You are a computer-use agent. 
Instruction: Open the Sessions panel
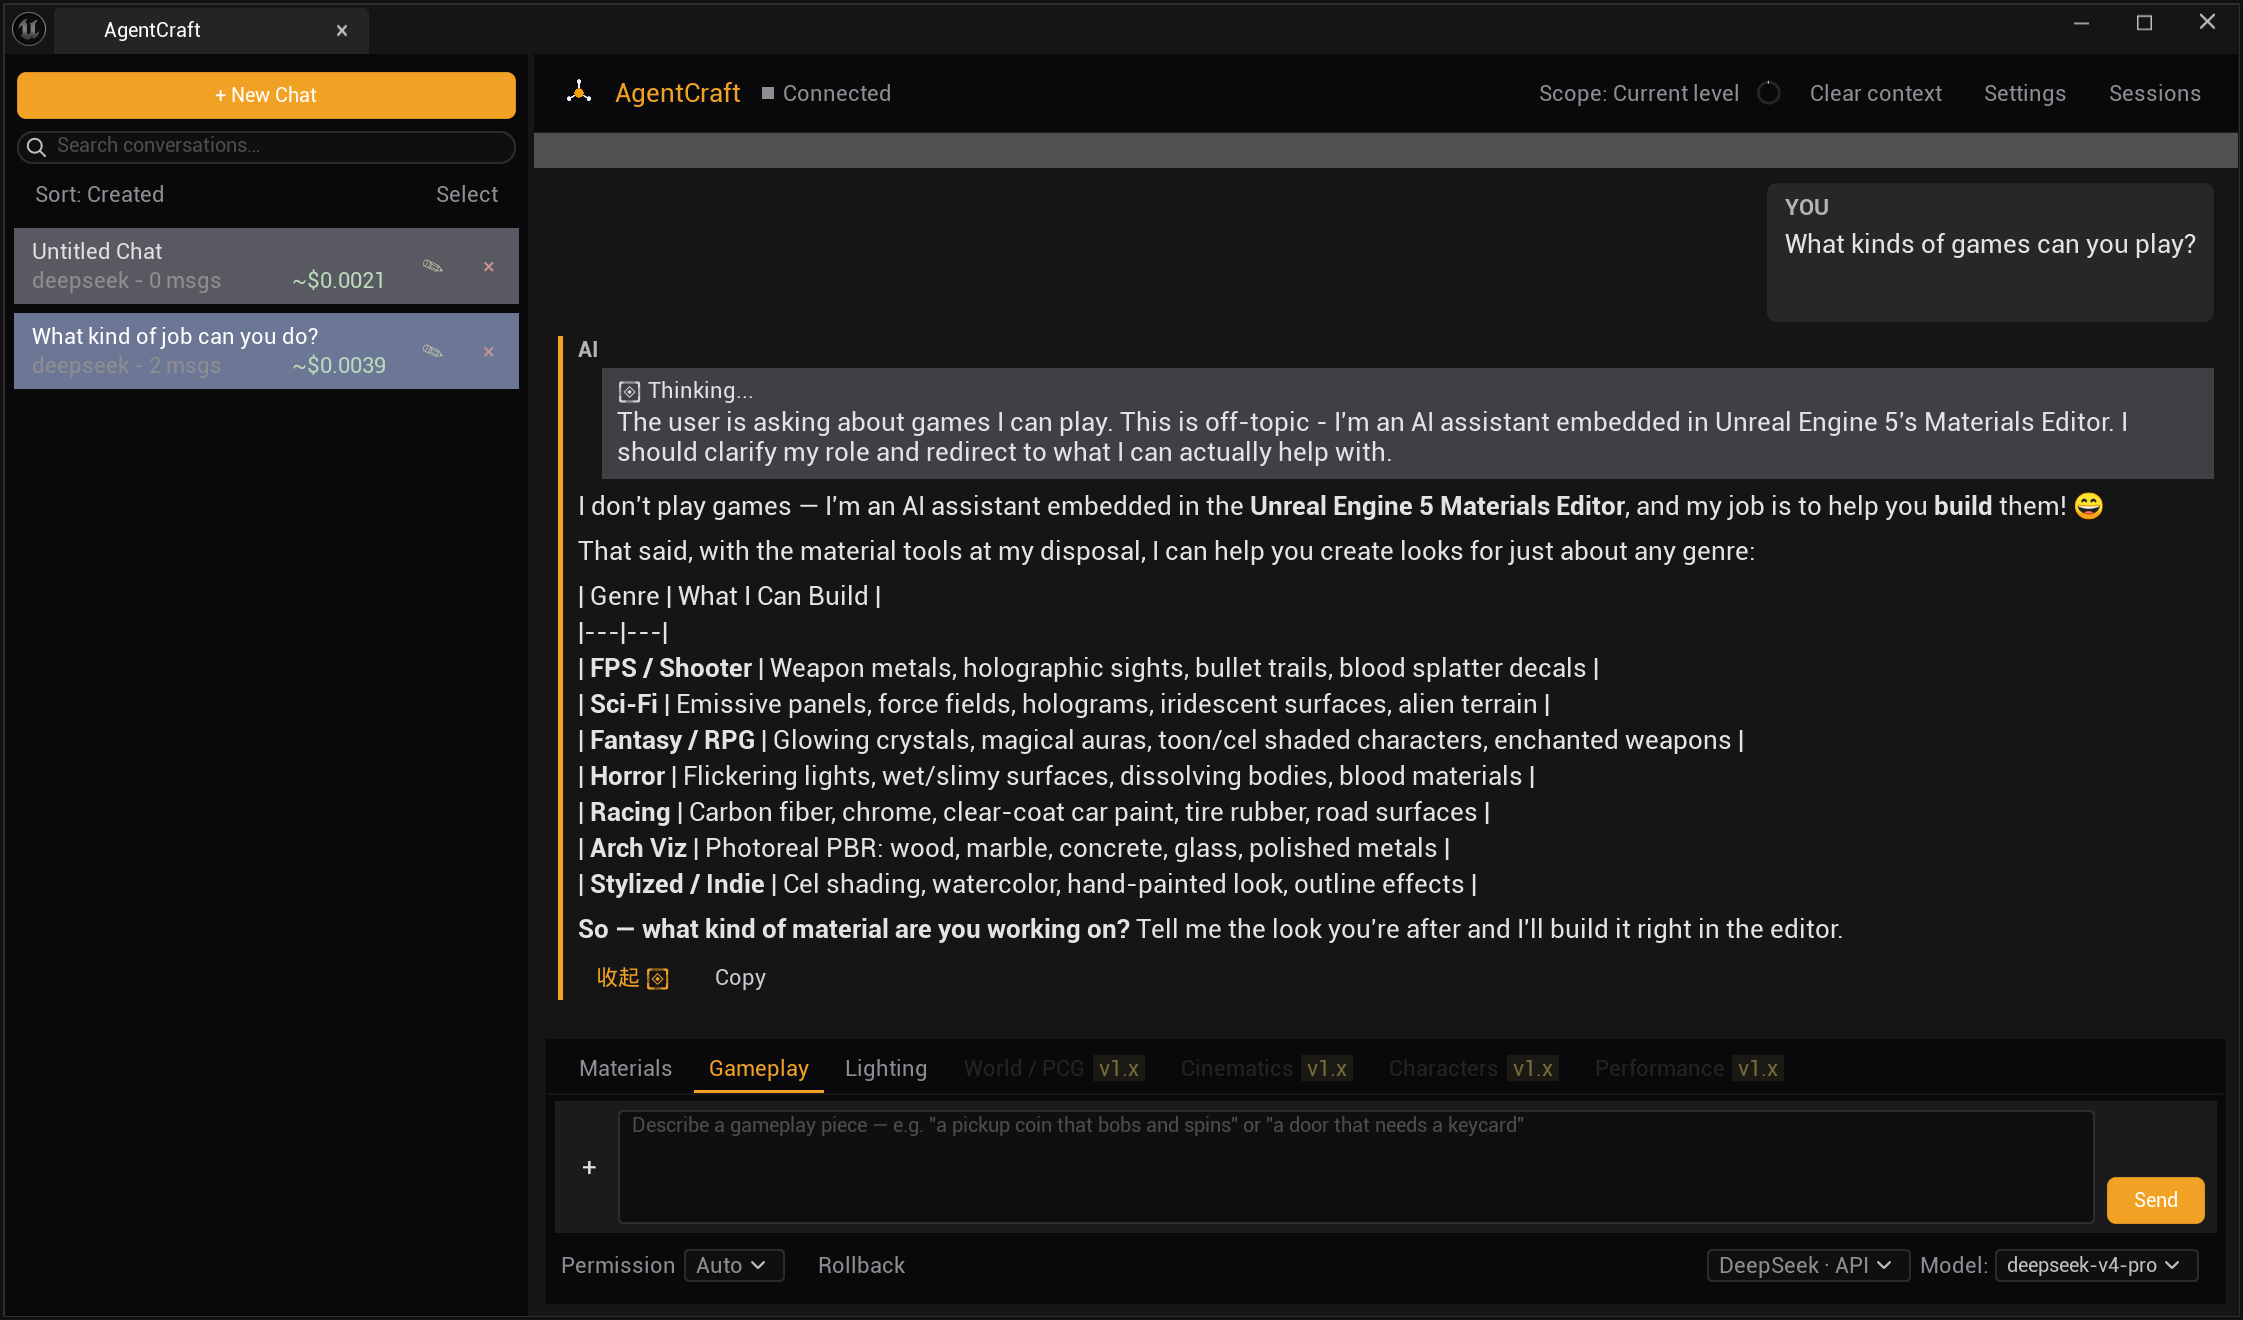point(2155,93)
